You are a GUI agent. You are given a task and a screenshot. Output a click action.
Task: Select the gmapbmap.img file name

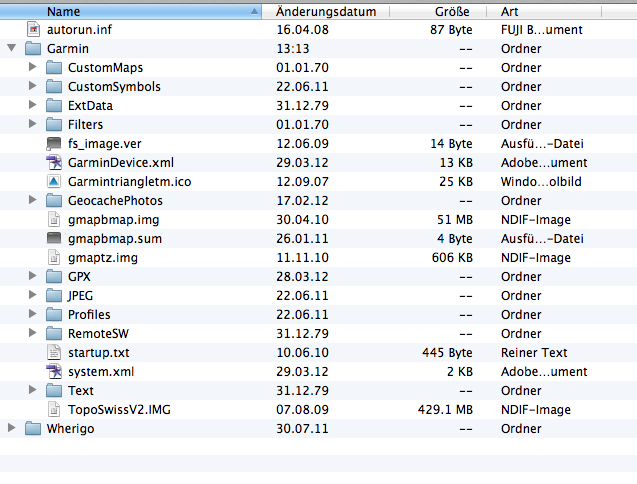(113, 220)
